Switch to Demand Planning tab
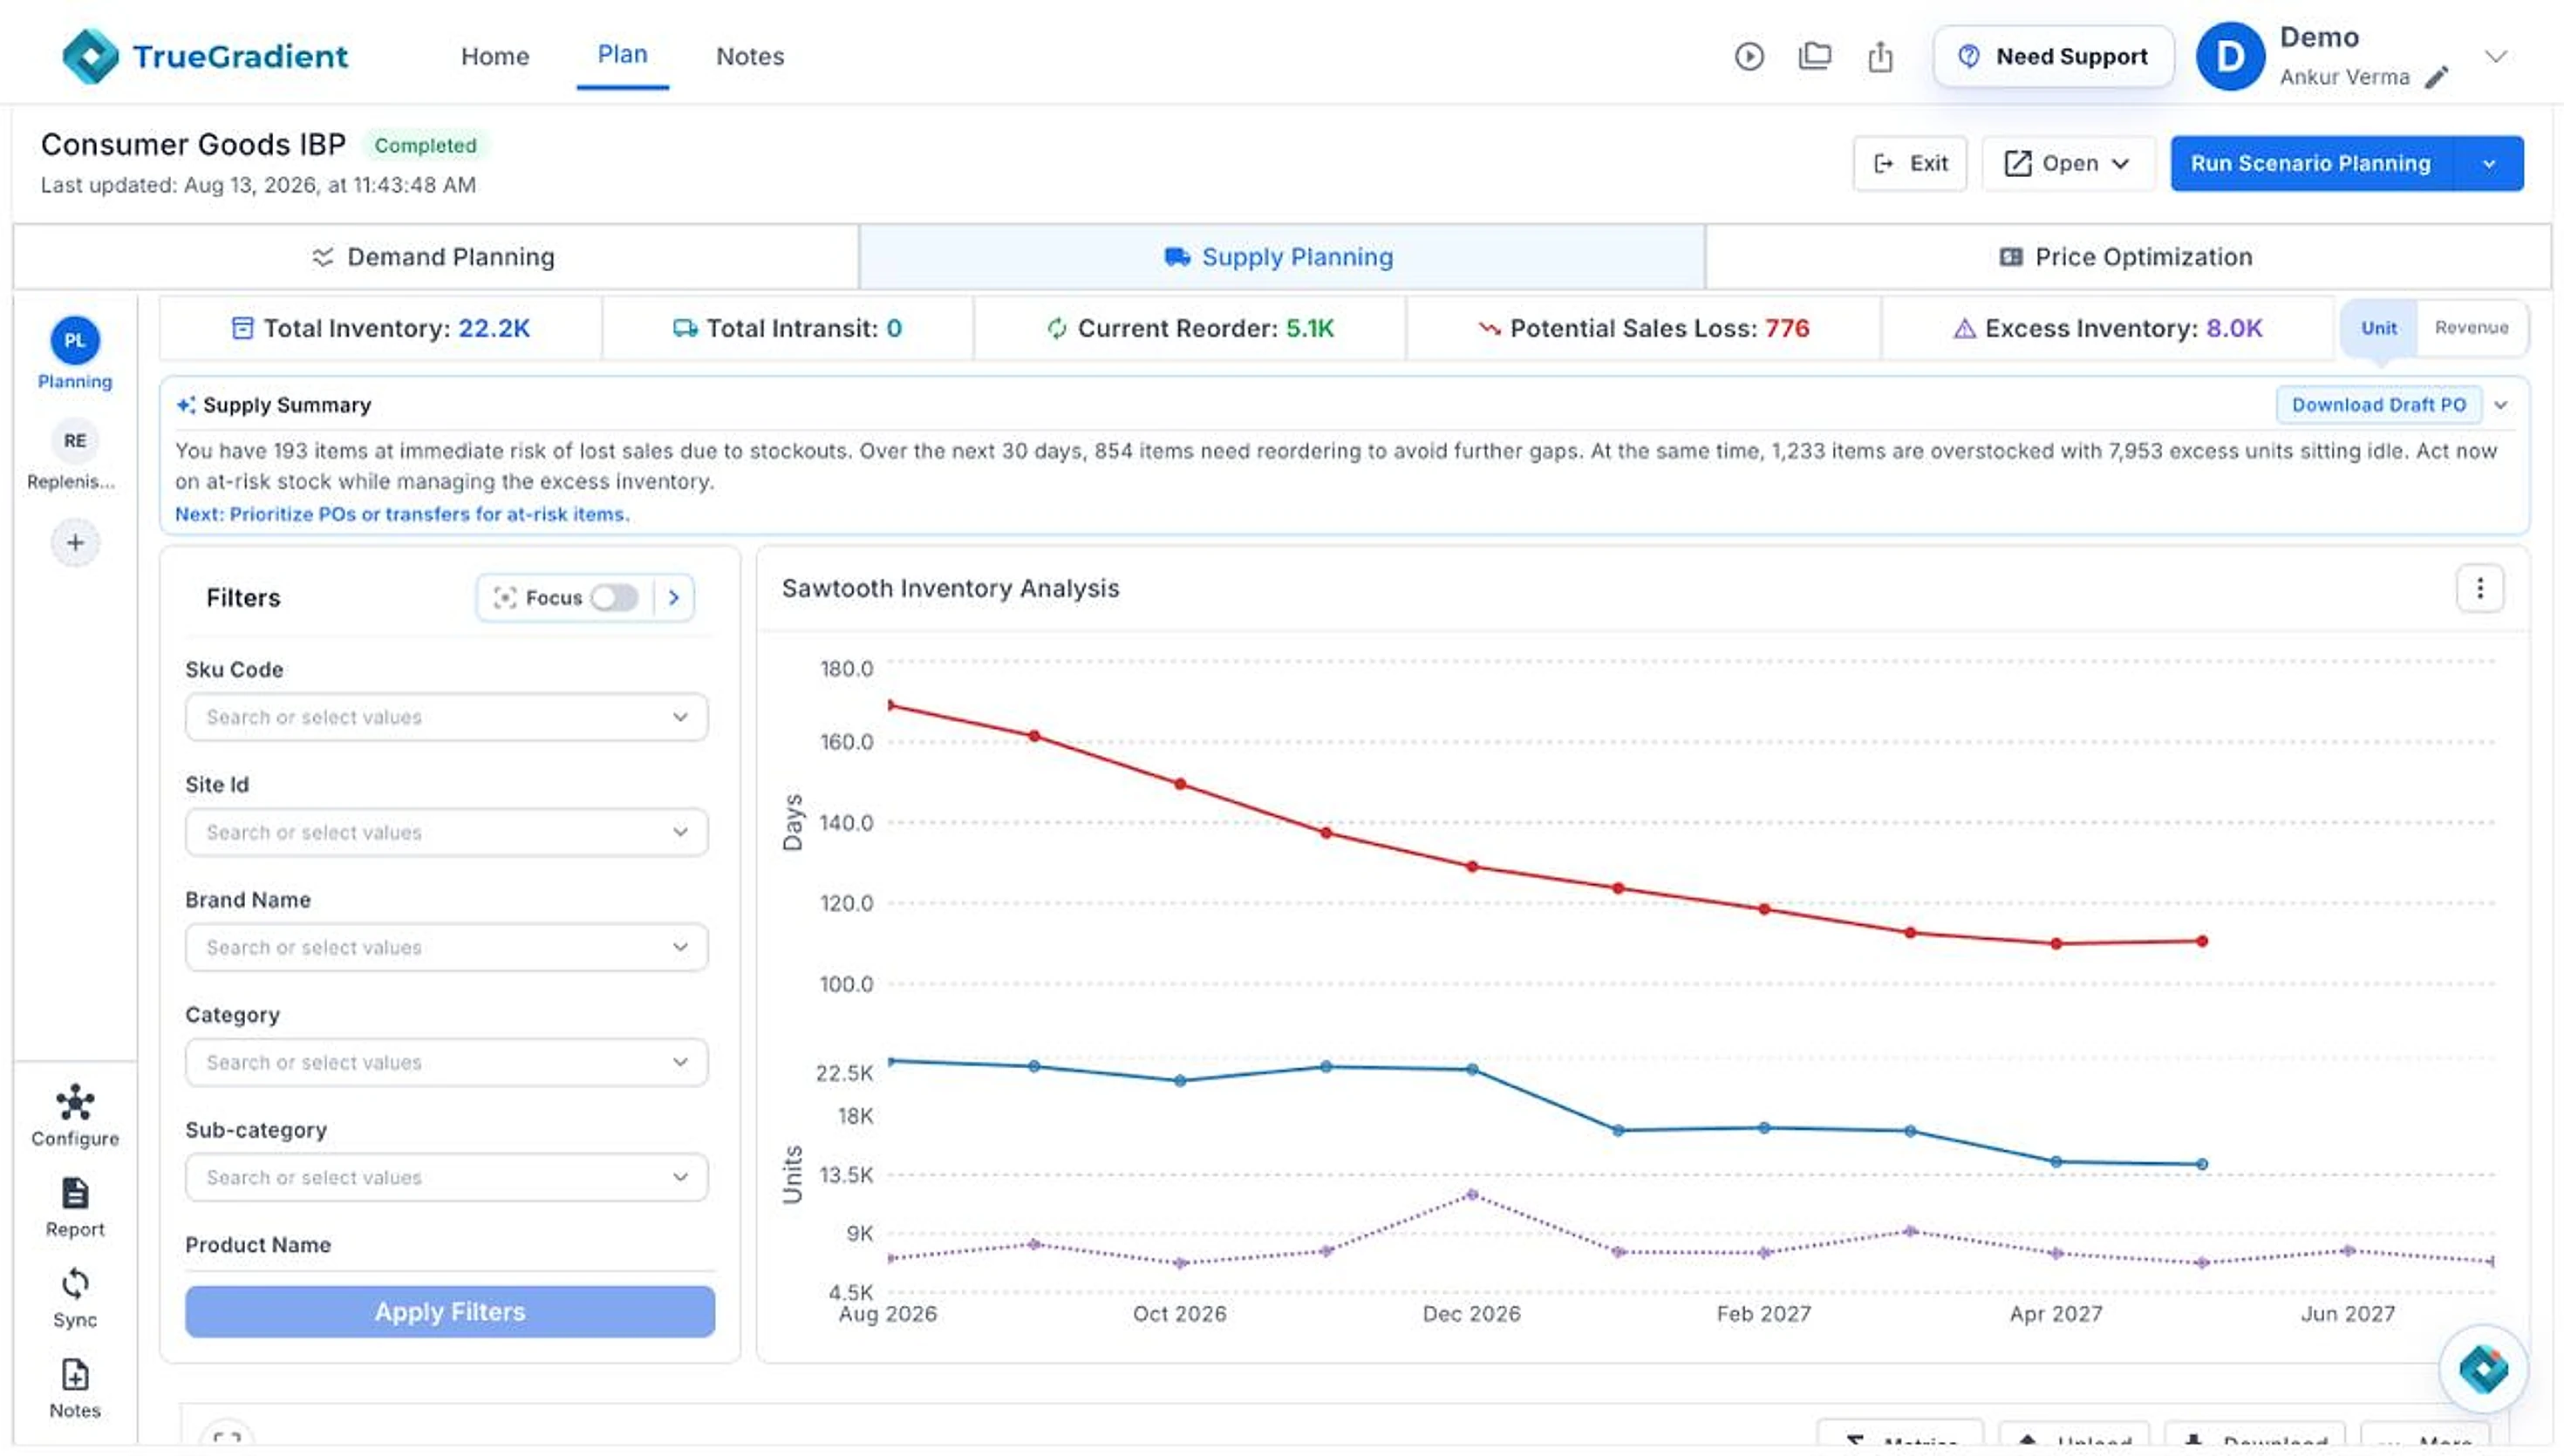This screenshot has width=2564, height=1456. 435,257
